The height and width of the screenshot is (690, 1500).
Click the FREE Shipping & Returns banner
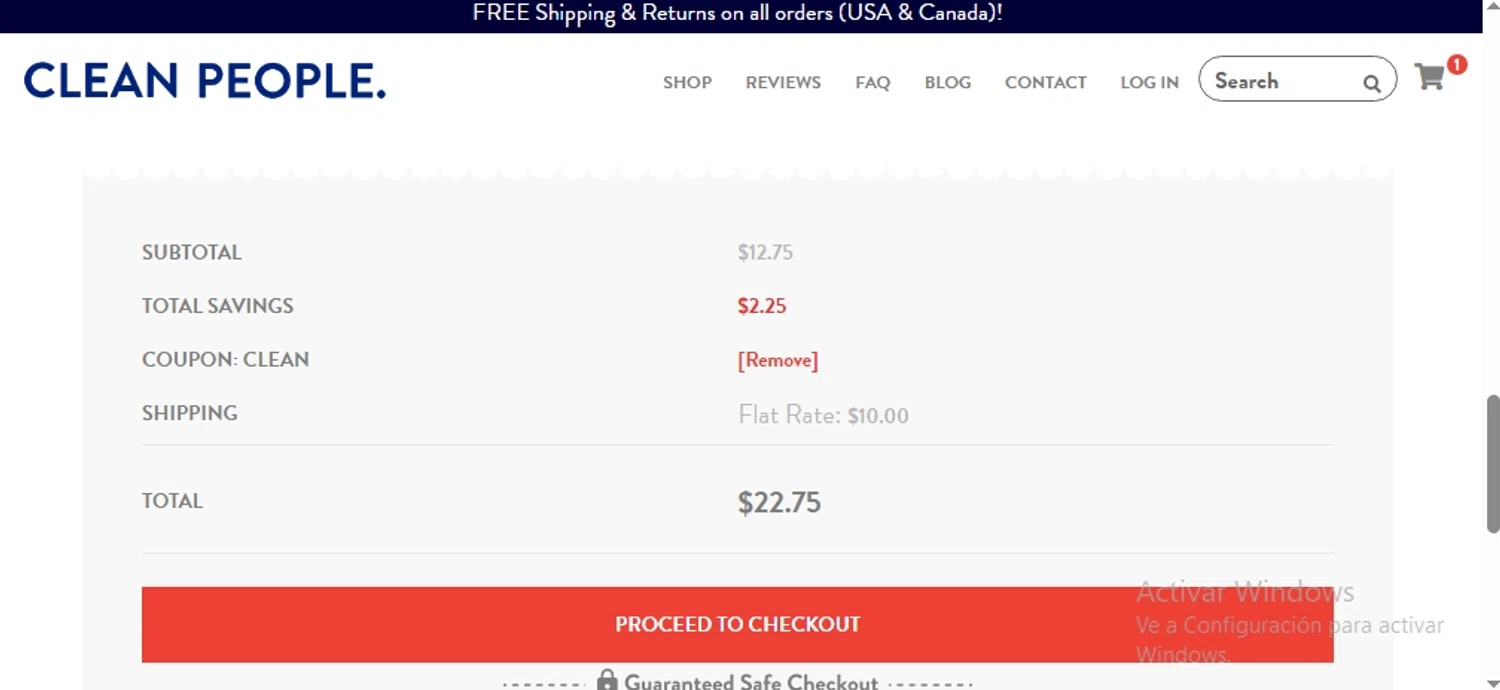pos(737,14)
